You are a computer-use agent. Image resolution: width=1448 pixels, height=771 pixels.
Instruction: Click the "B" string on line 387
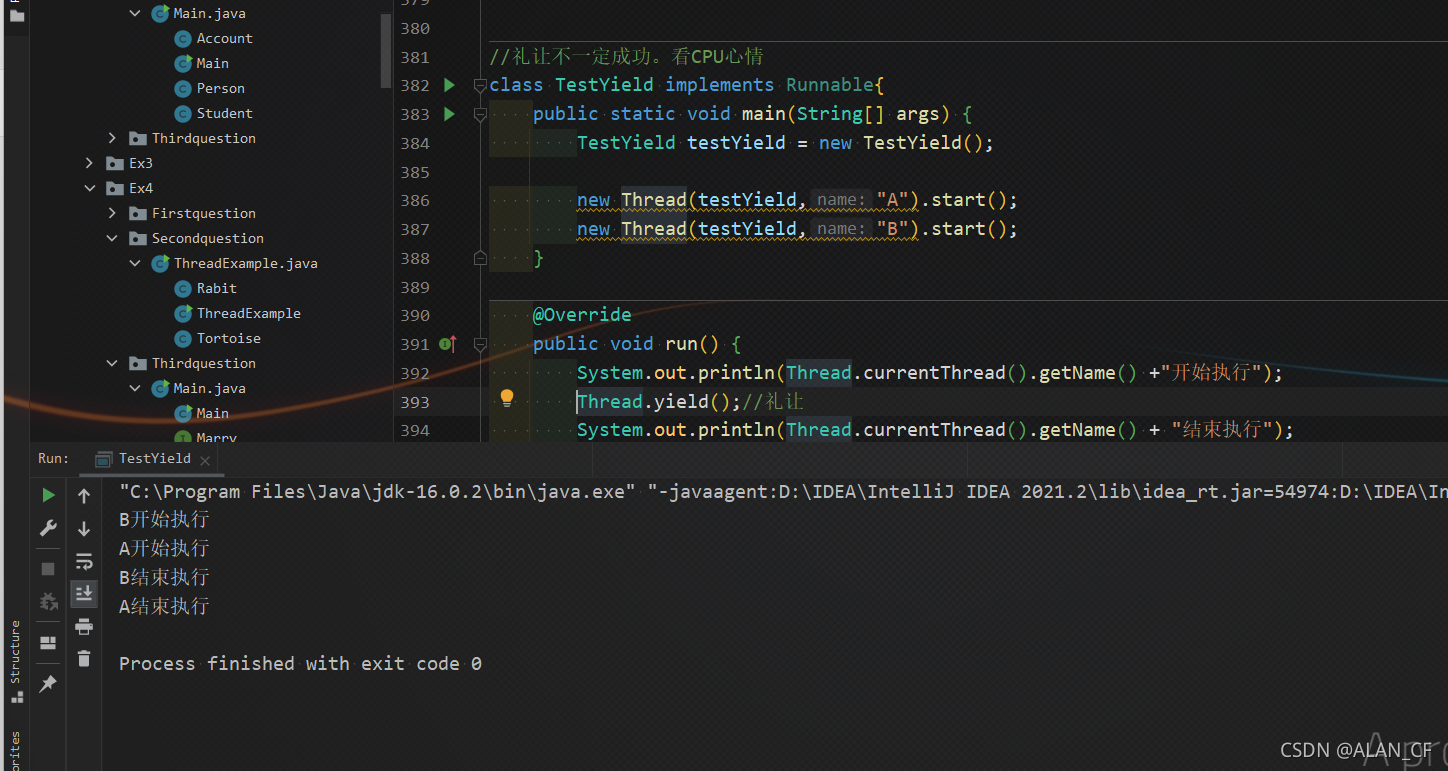coord(893,229)
